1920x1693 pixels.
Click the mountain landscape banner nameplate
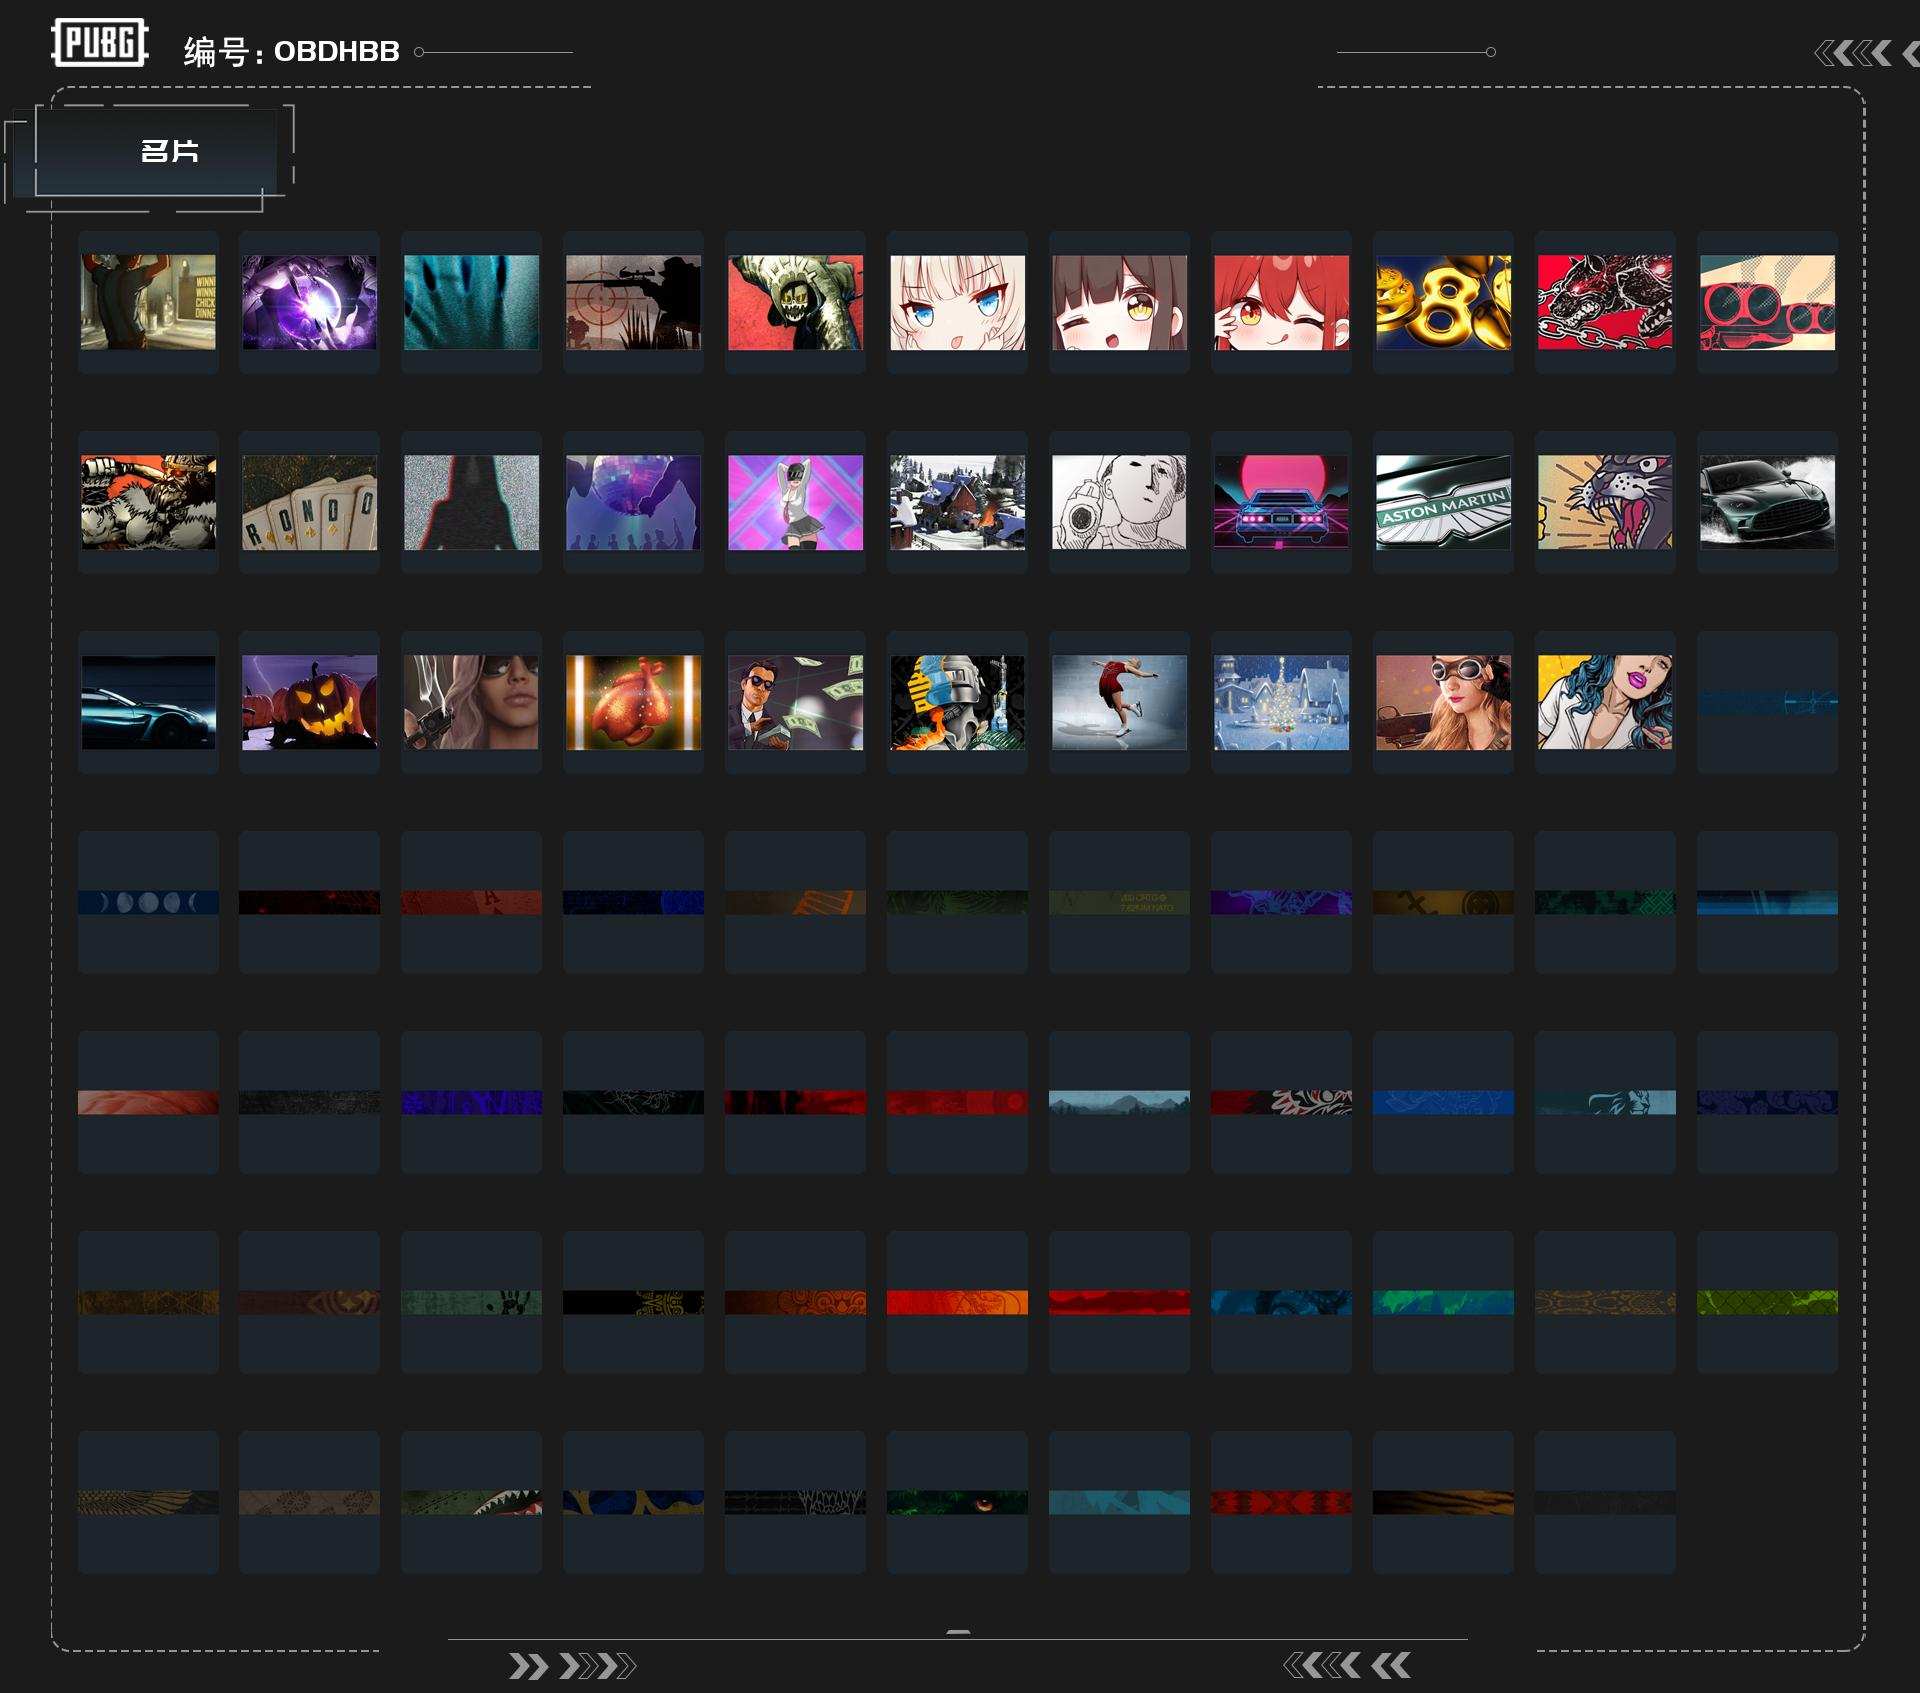(1119, 1102)
